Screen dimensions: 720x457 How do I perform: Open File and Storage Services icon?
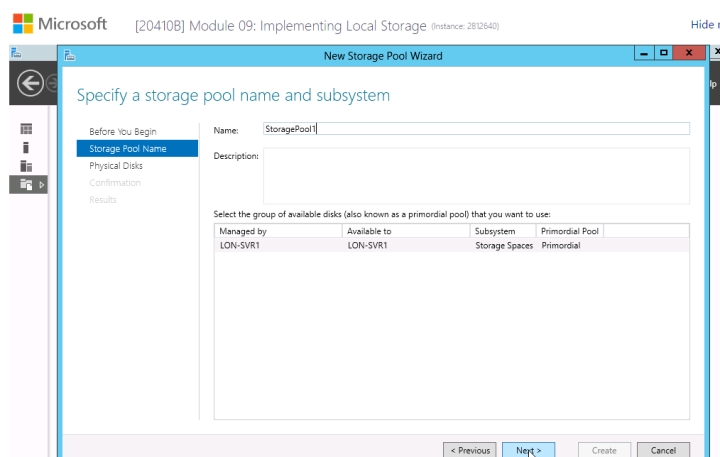pos(21,184)
